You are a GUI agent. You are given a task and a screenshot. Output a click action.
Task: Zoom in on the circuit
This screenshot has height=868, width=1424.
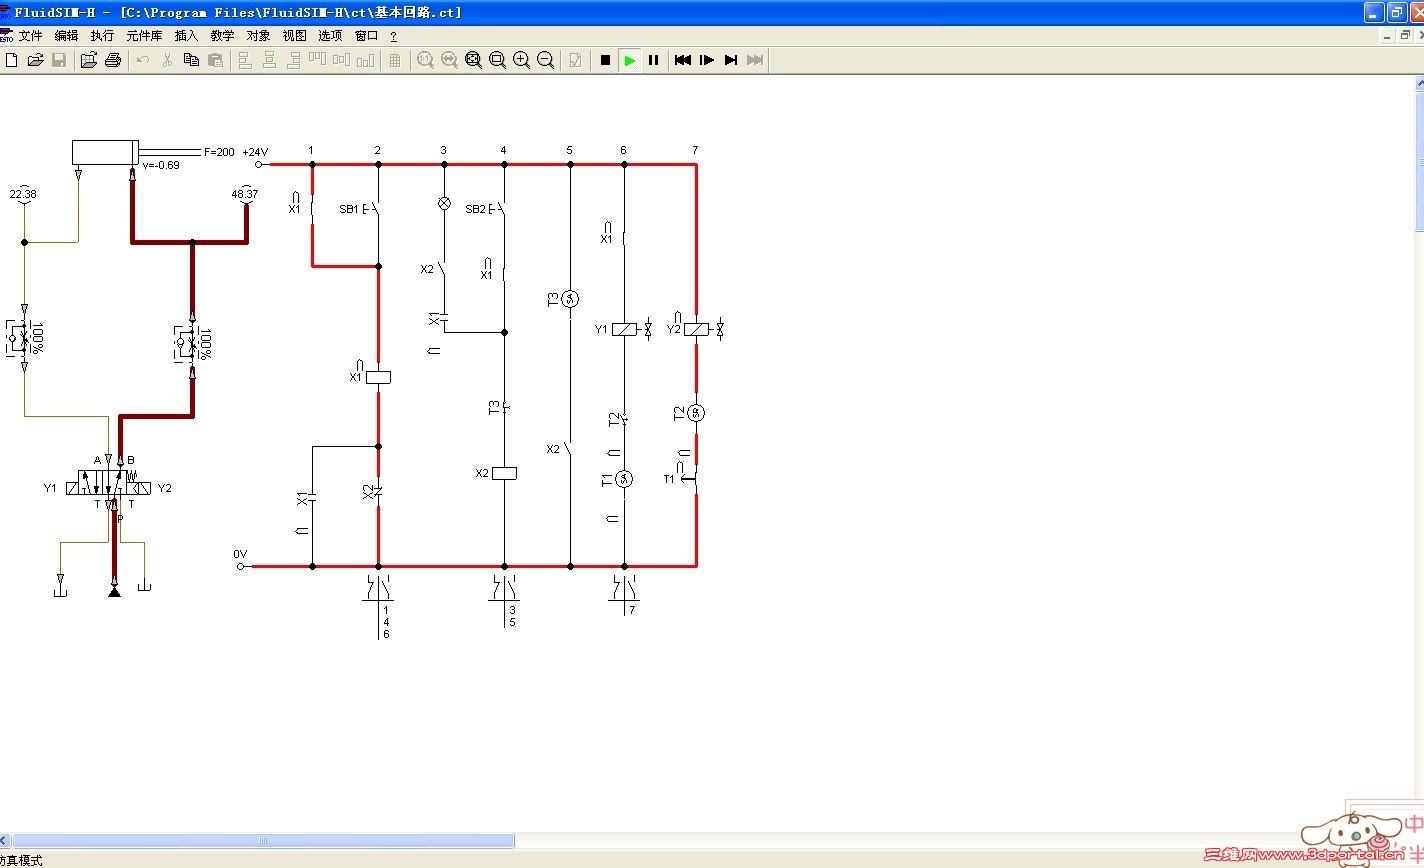[x=521, y=60]
